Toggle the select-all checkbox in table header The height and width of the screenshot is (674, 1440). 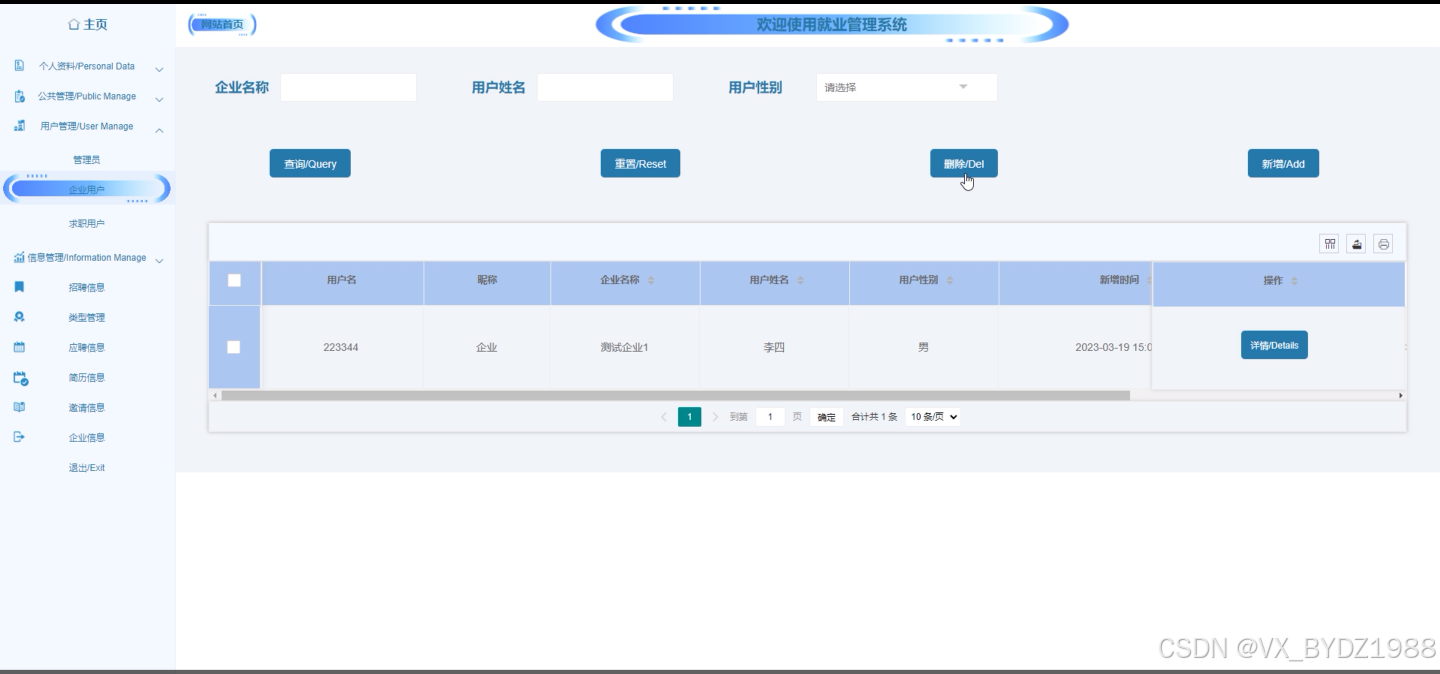(234, 280)
